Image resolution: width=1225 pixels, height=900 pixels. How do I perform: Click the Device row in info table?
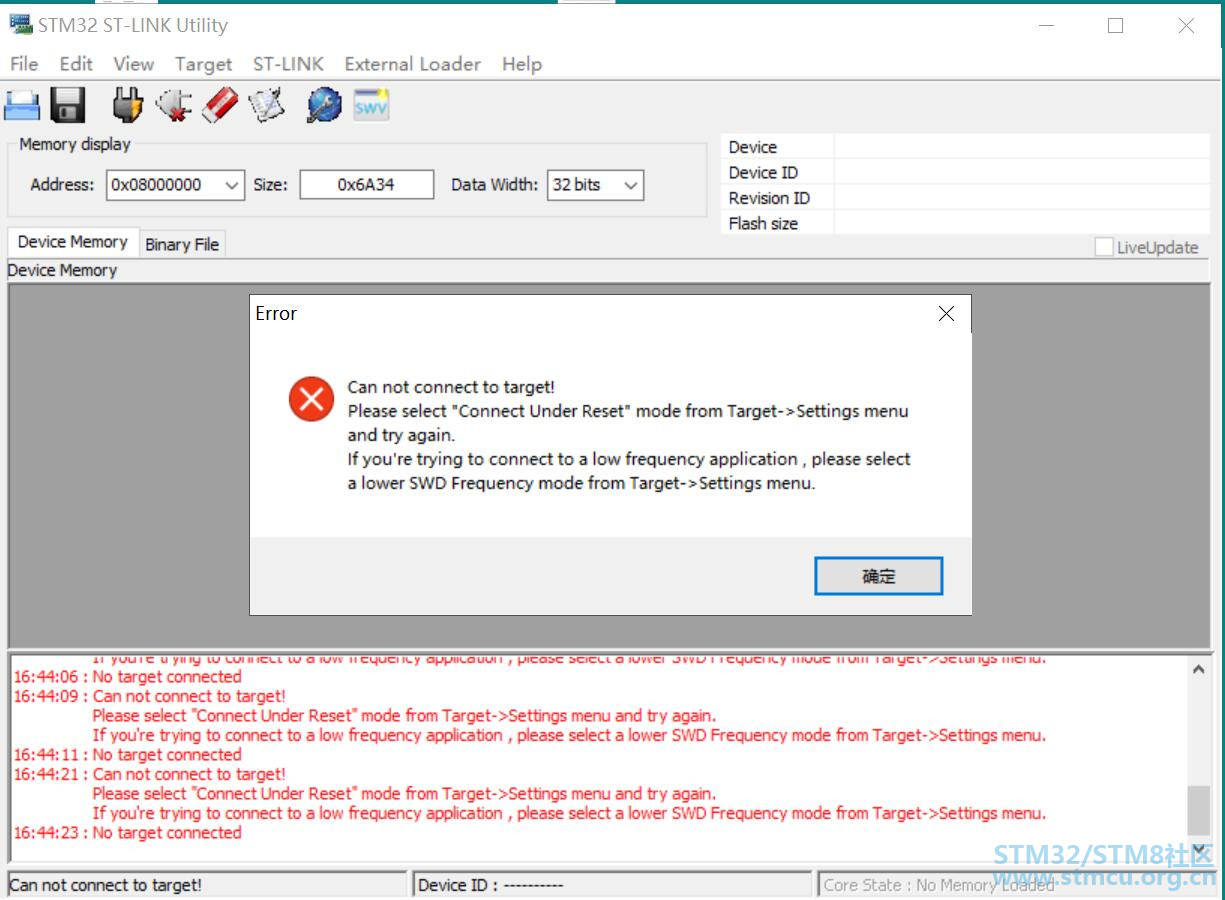point(965,147)
